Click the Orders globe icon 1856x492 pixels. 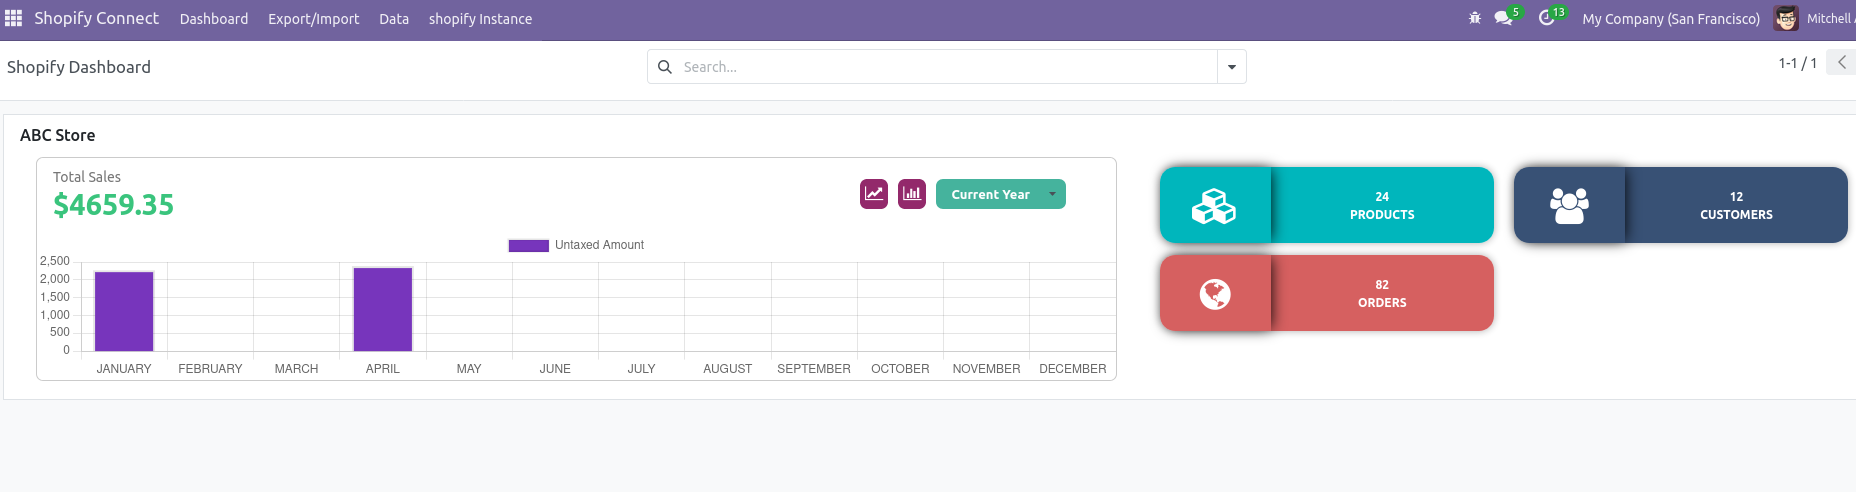(x=1215, y=294)
